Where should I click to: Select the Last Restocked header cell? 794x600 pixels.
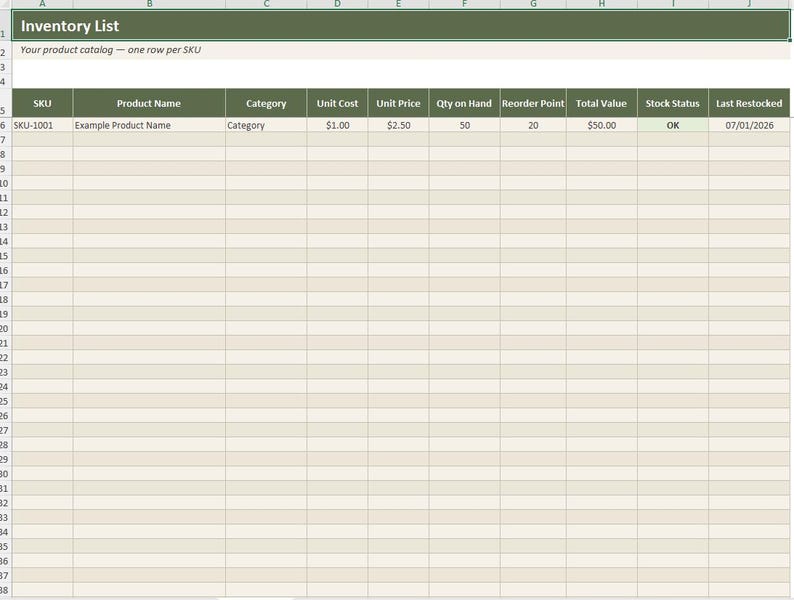tap(749, 103)
